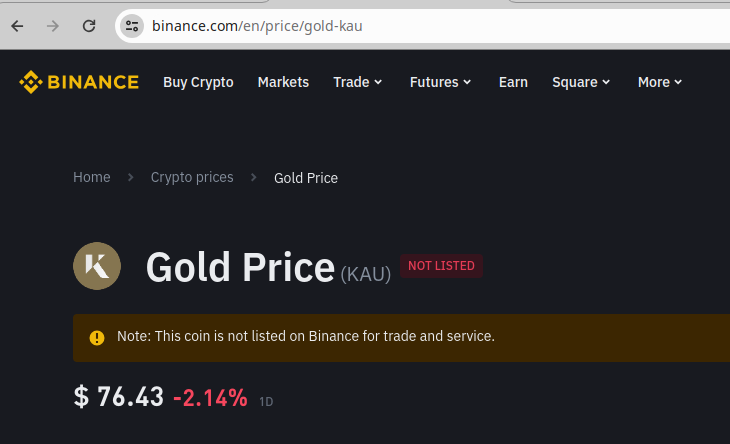Image resolution: width=730 pixels, height=444 pixels.
Task: Select the Markets menu item
Action: 283,82
